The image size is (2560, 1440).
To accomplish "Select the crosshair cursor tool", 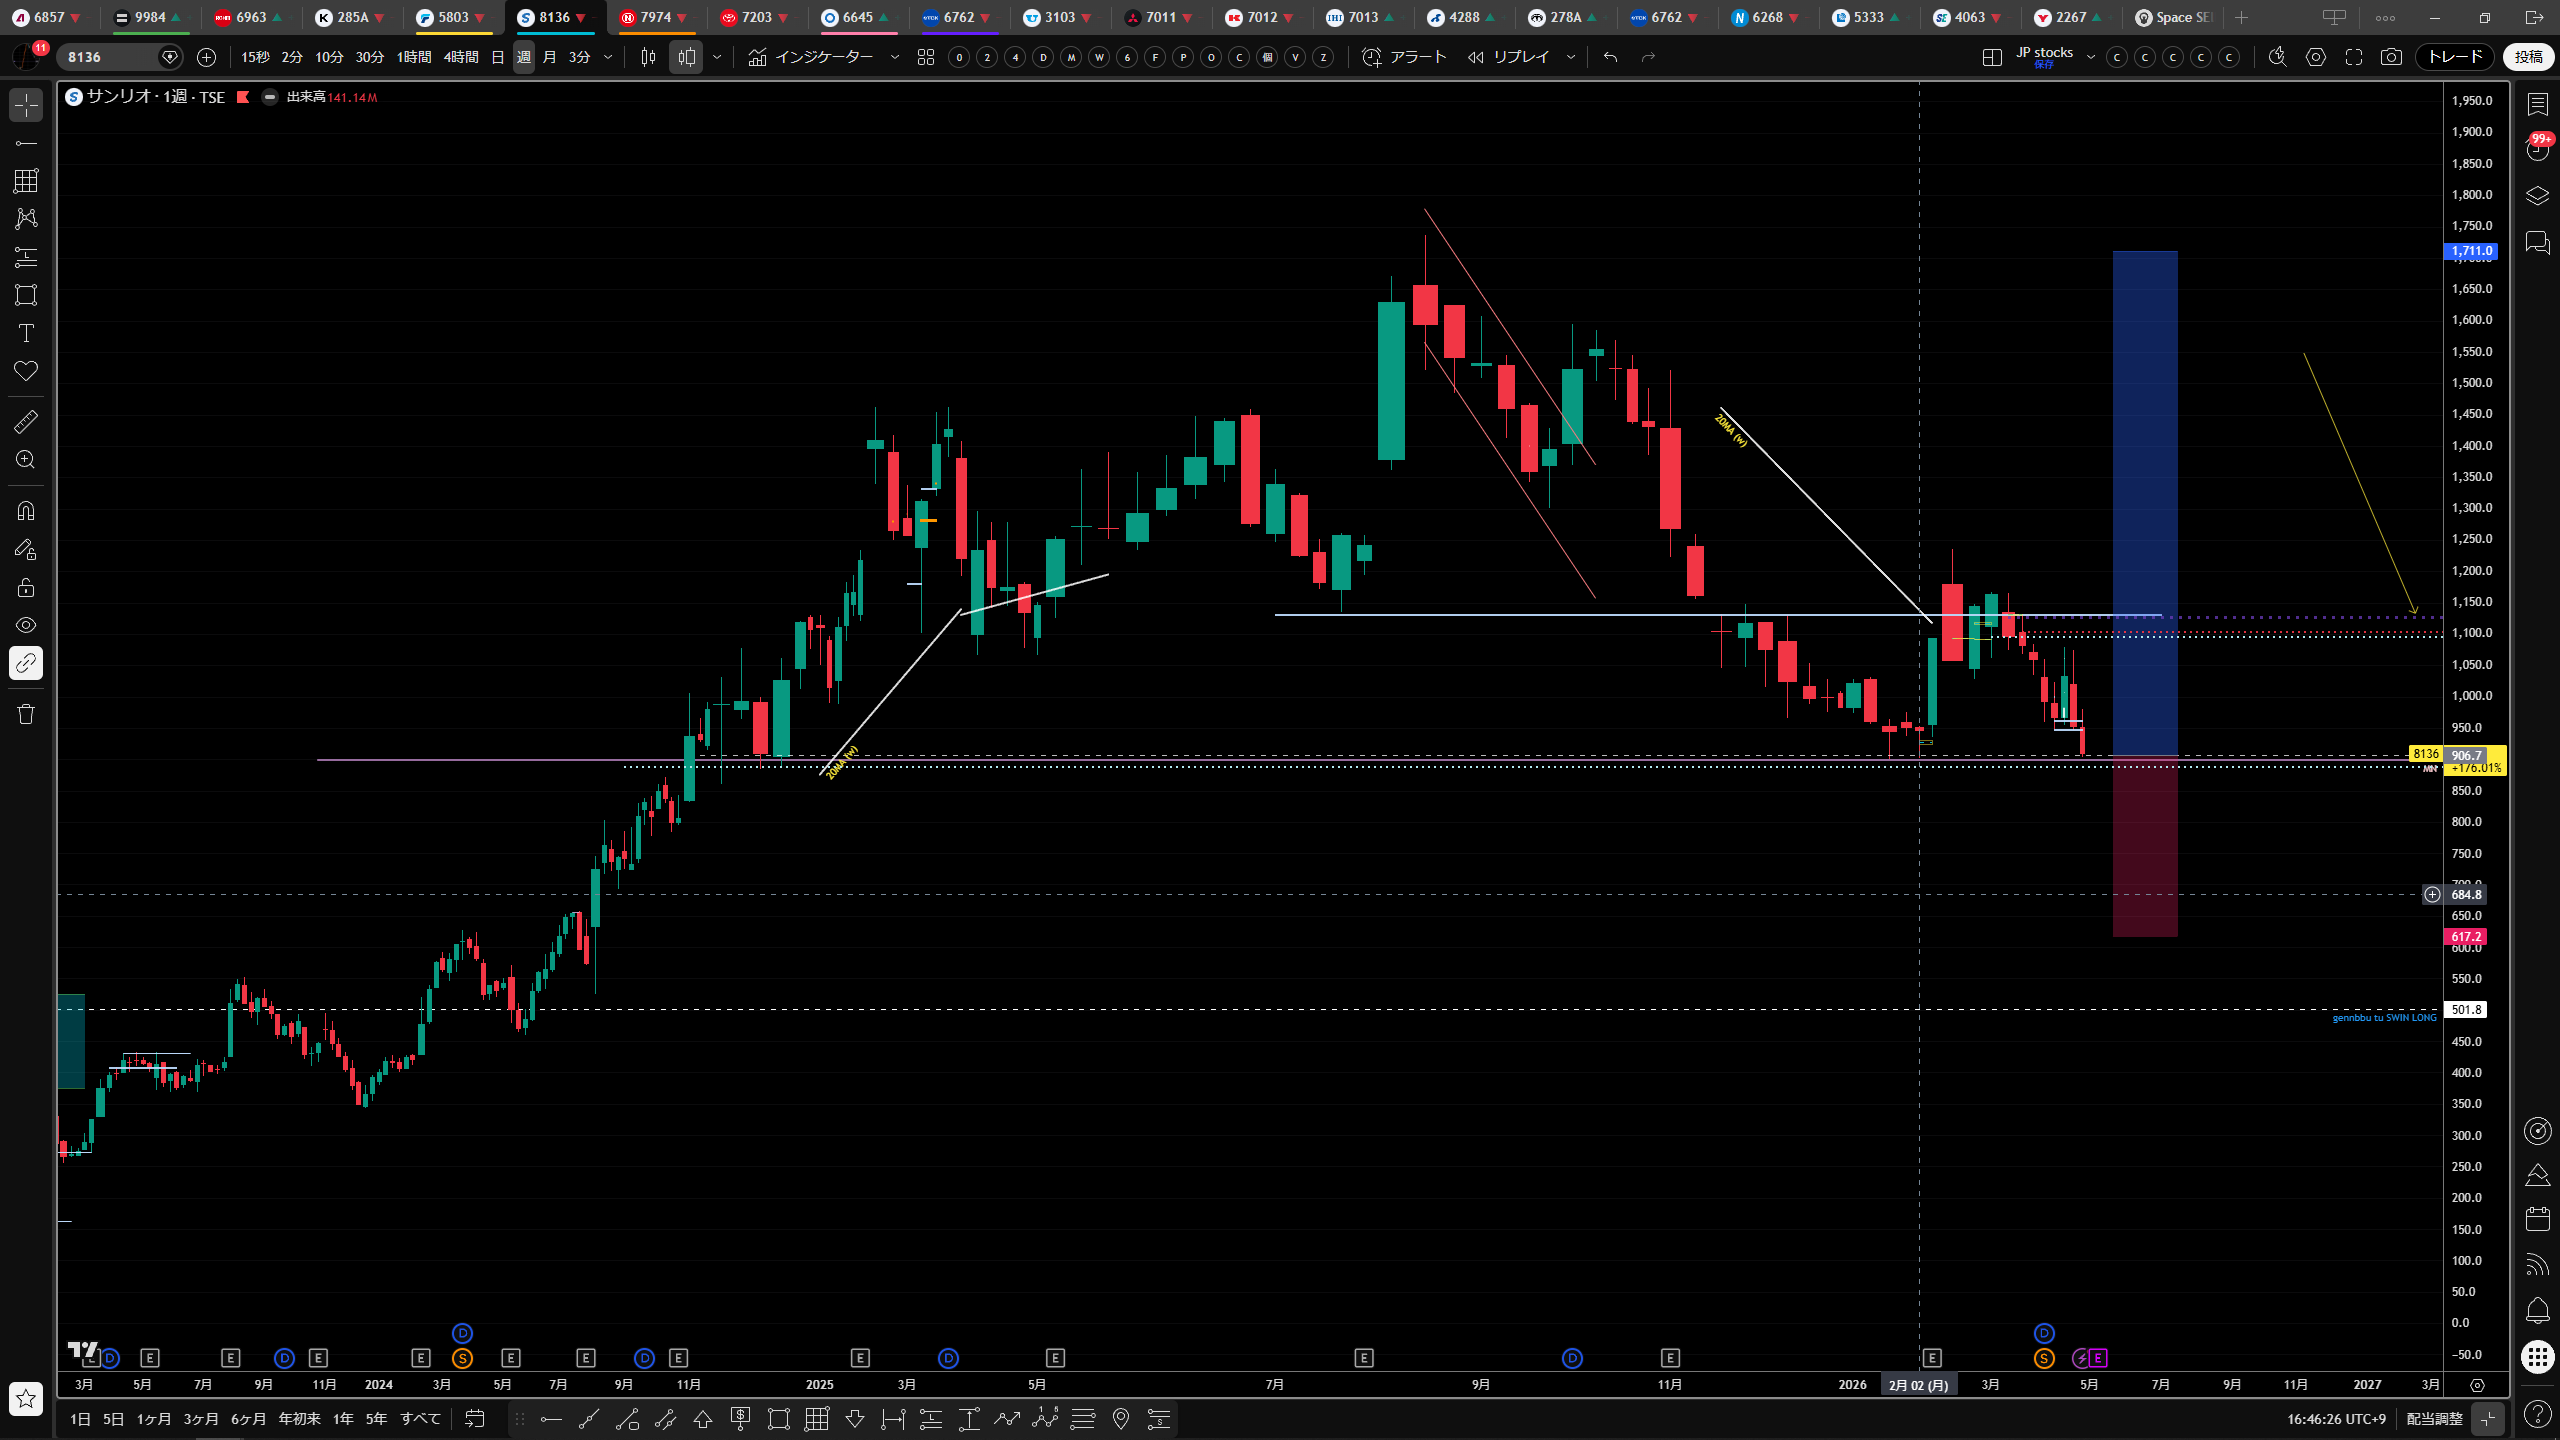I will pos(26,105).
